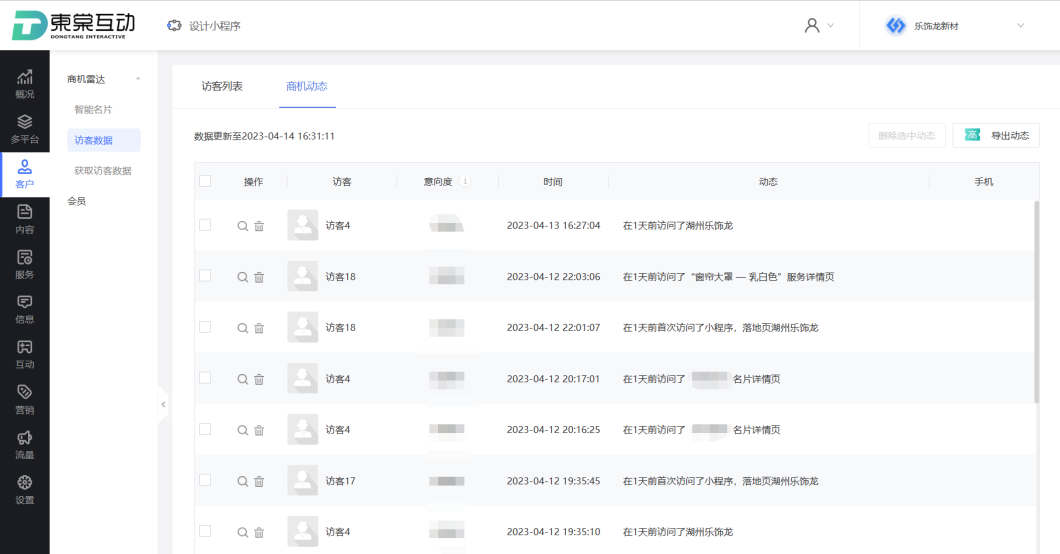View details for 访客18 at 22:01:07
This screenshot has height=554, width=1060.
click(242, 328)
